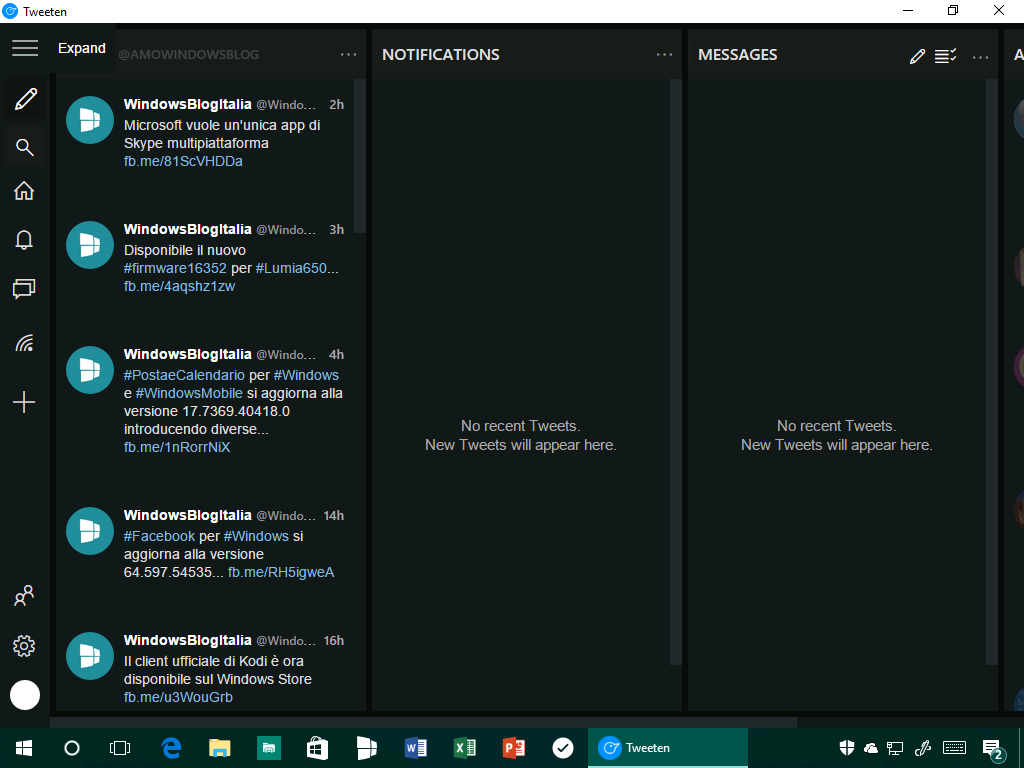The height and width of the screenshot is (768, 1024).
Task: Click the Tweeten taskbar button
Action: pyautogui.click(x=668, y=748)
